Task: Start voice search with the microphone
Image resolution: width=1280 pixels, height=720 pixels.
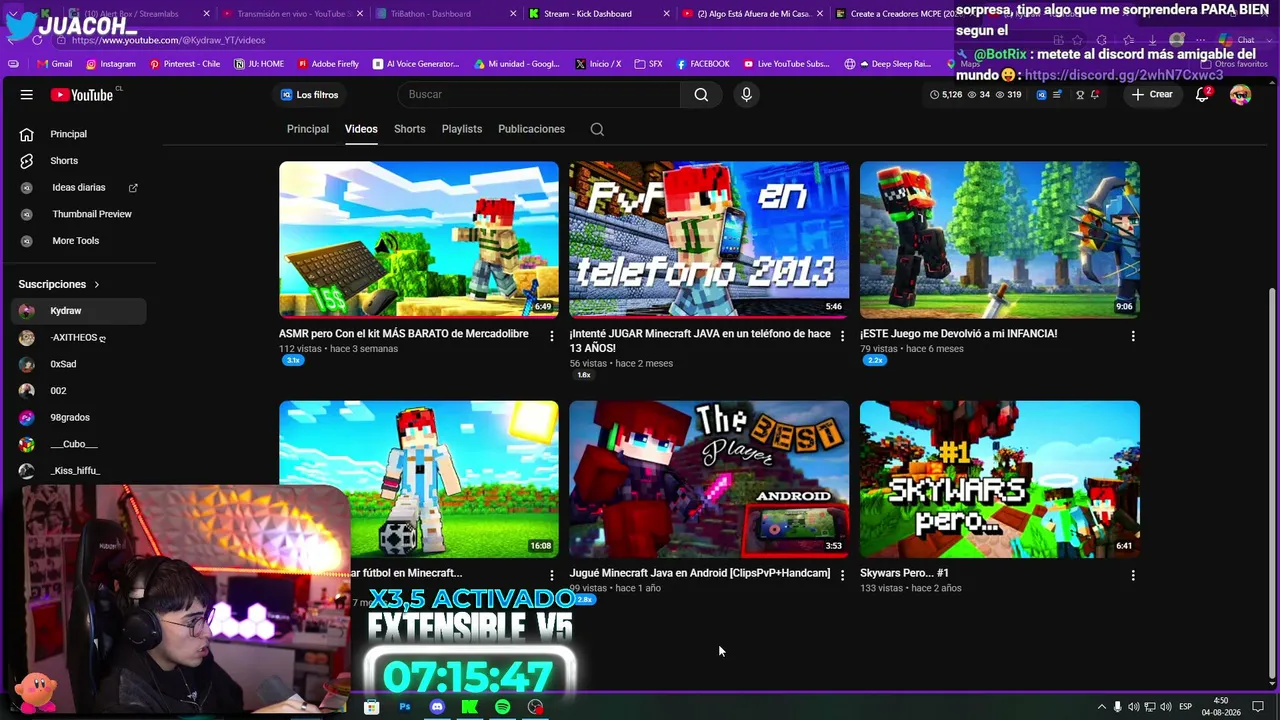Action: [746, 95]
